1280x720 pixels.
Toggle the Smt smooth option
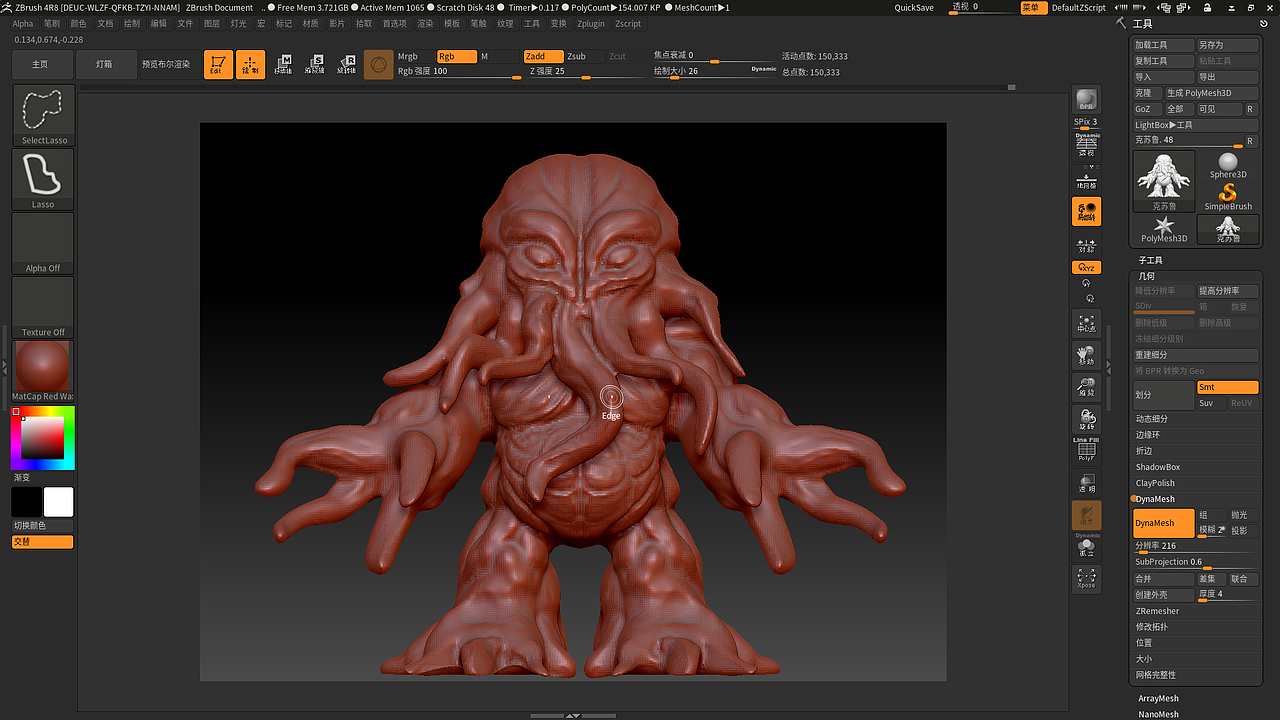point(1227,387)
